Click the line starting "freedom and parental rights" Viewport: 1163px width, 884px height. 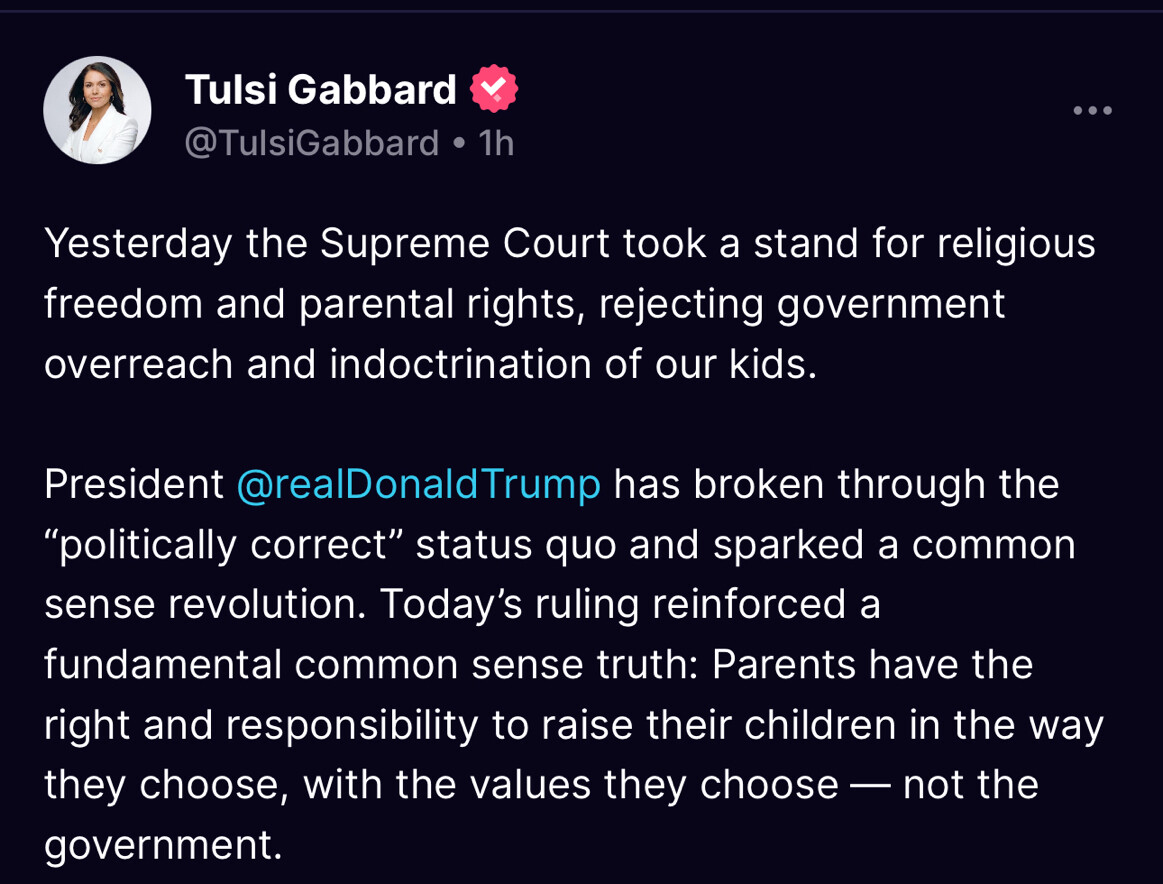(524, 303)
